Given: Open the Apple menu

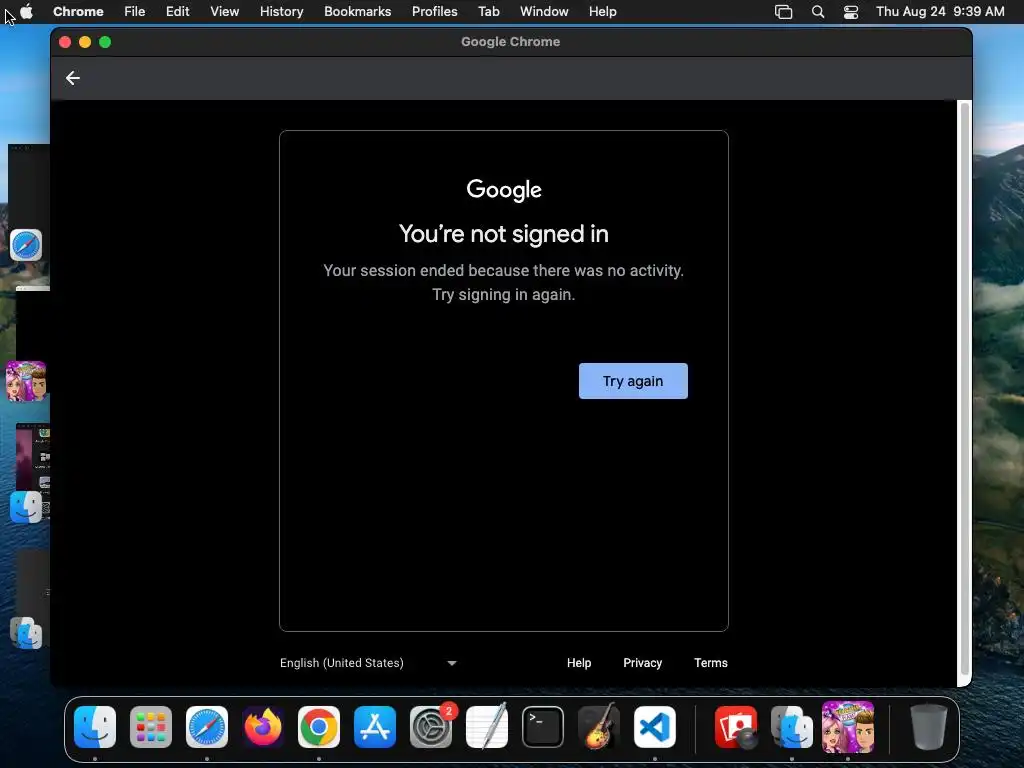Looking at the screenshot, I should [x=27, y=12].
